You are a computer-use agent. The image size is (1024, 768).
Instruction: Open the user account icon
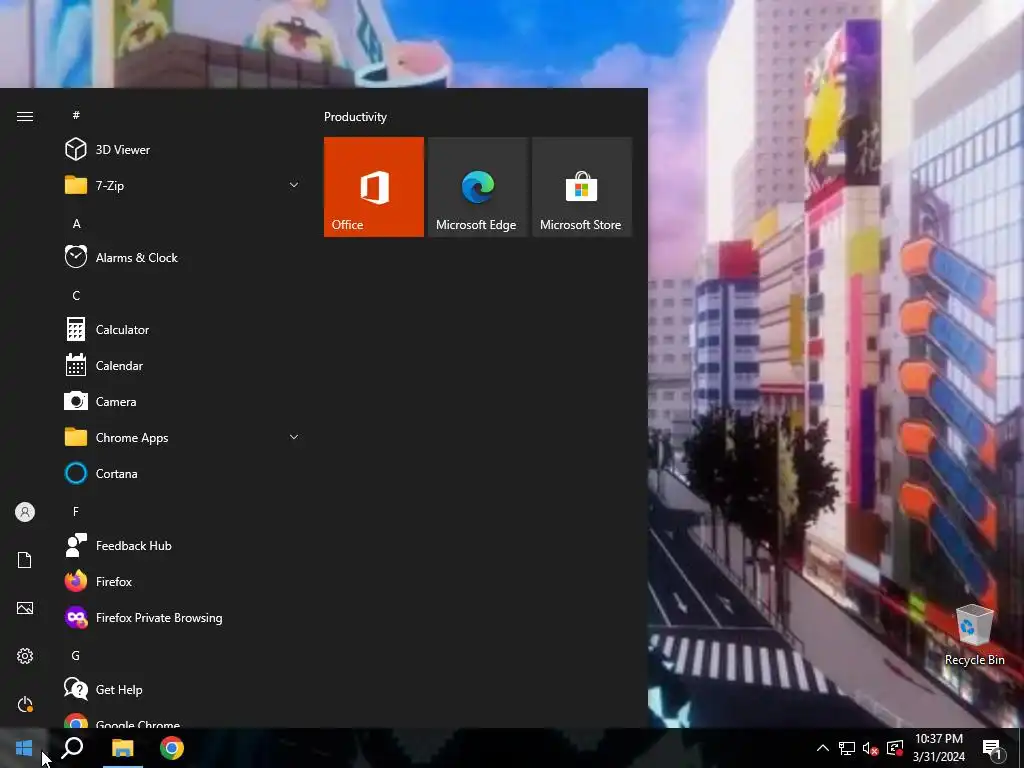point(25,512)
